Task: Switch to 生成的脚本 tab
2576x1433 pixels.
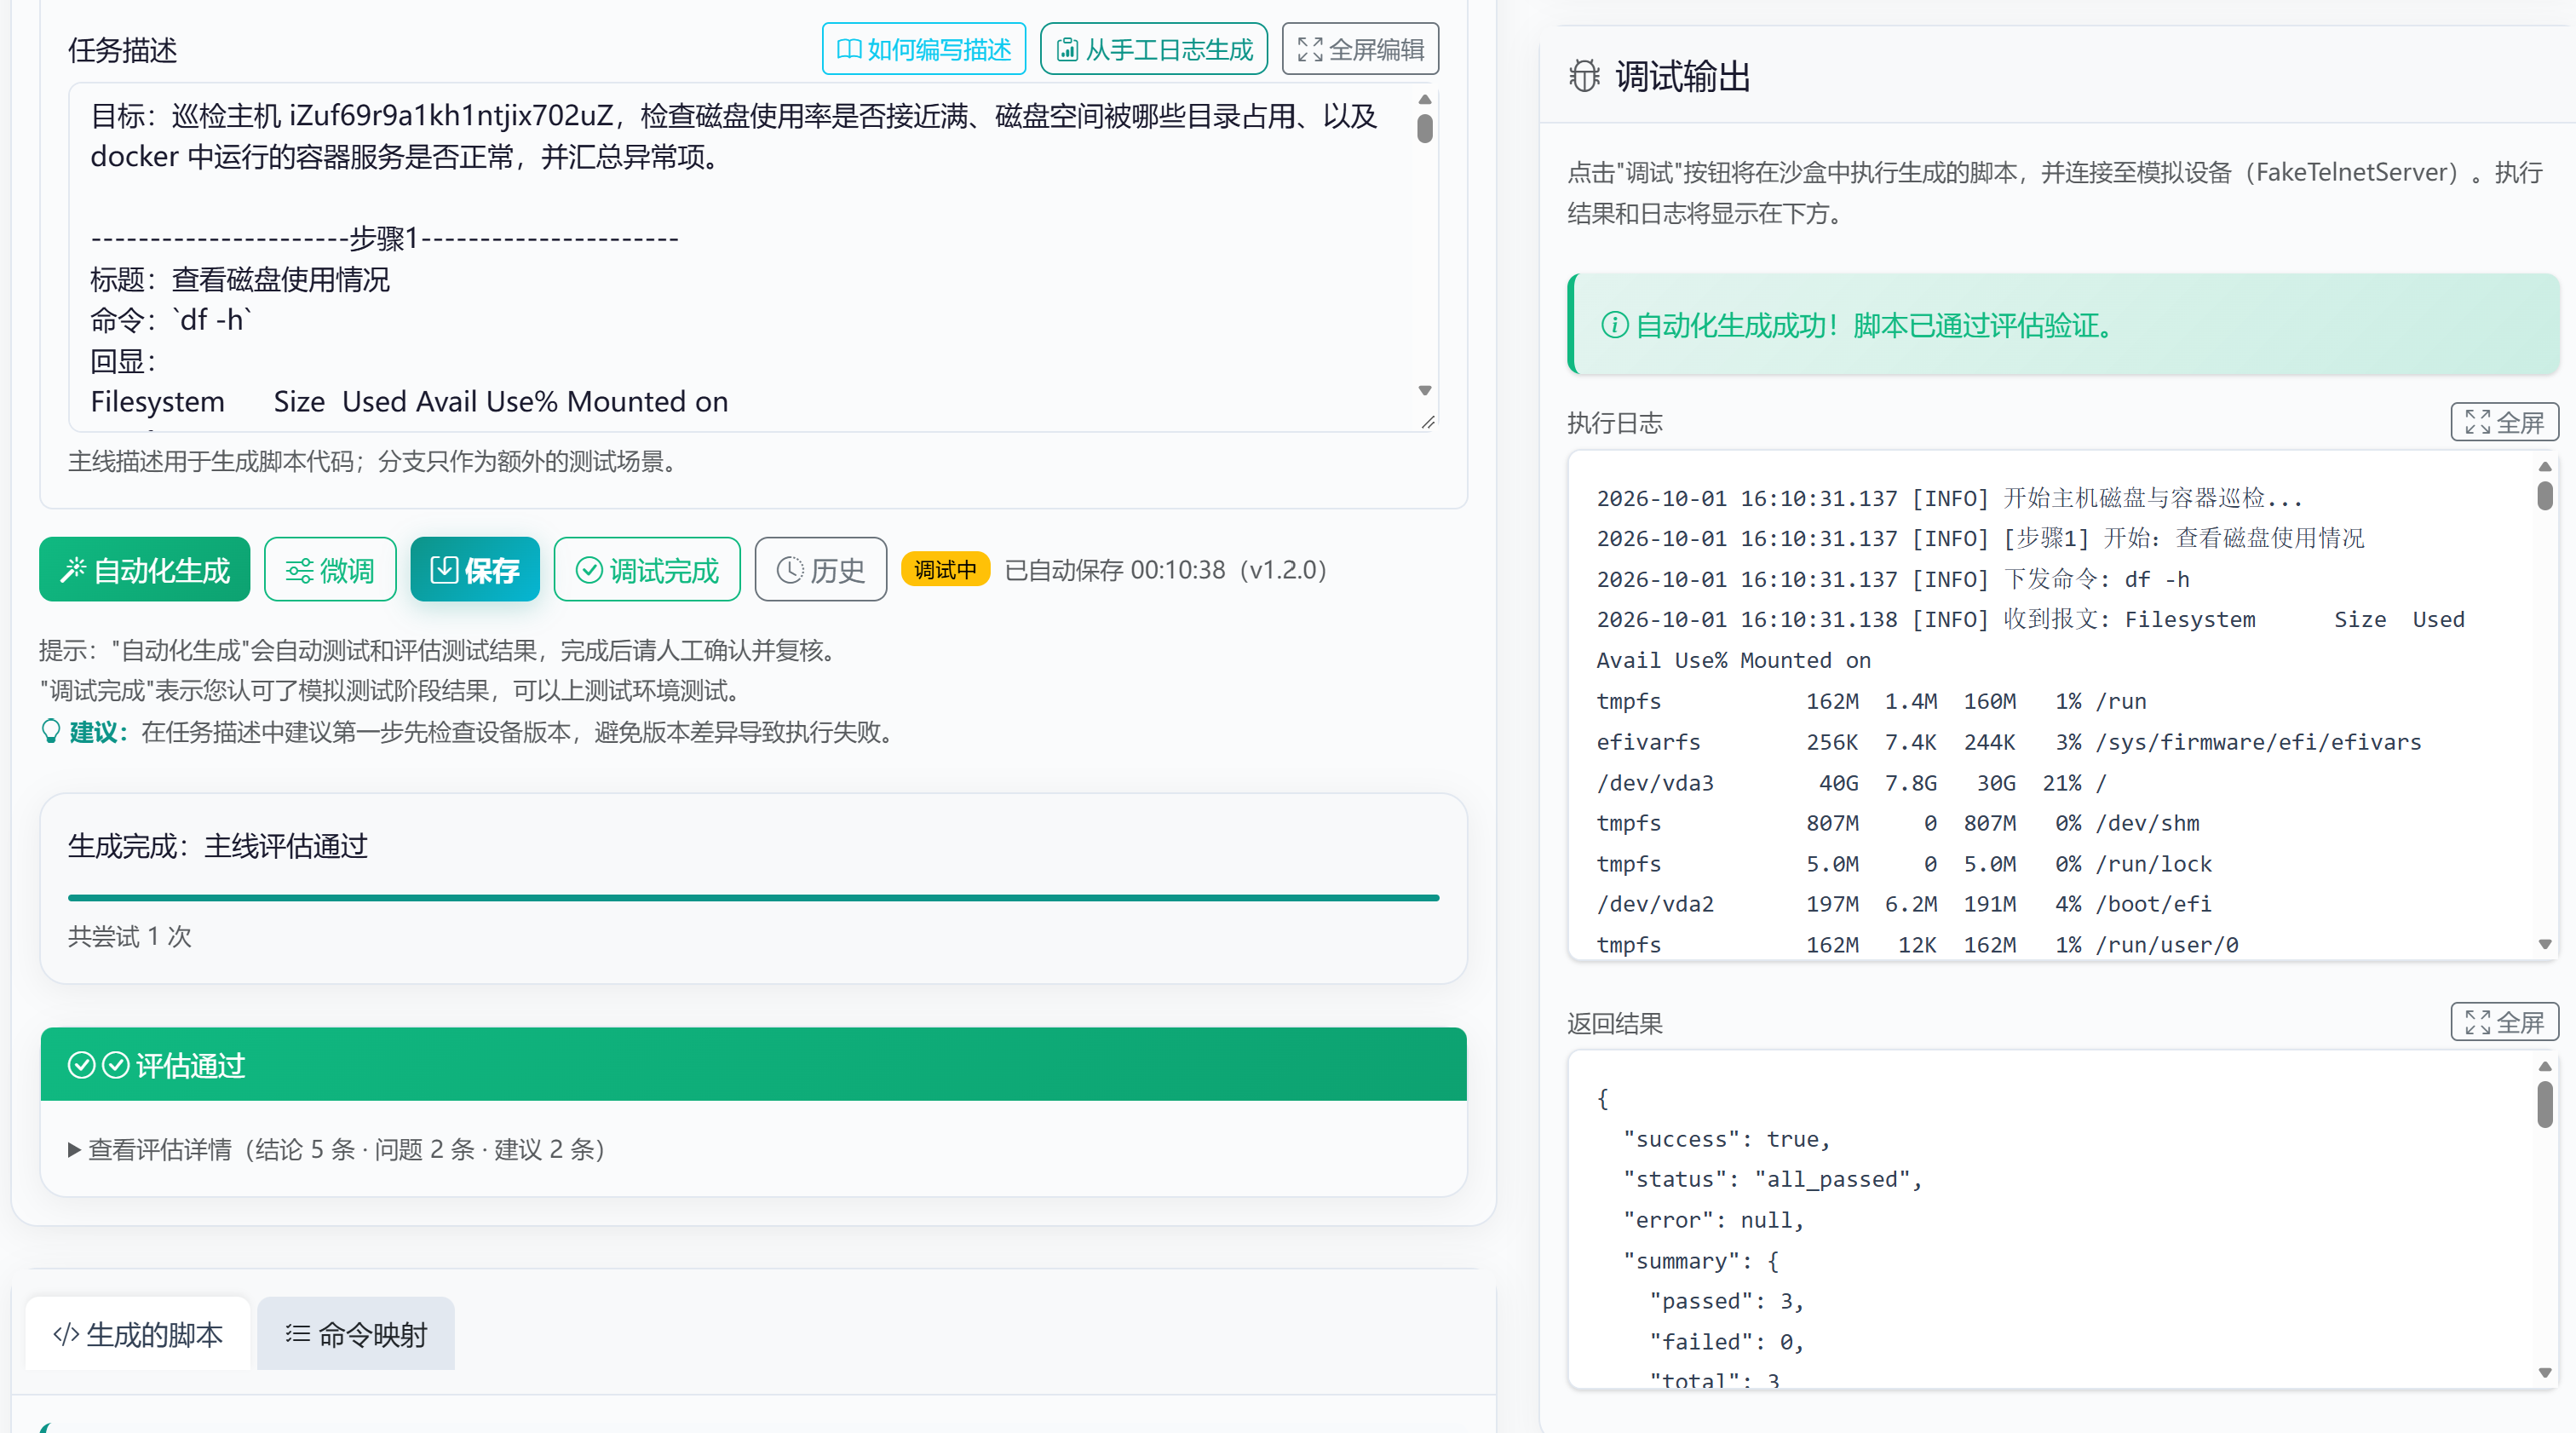Action: pos(137,1335)
